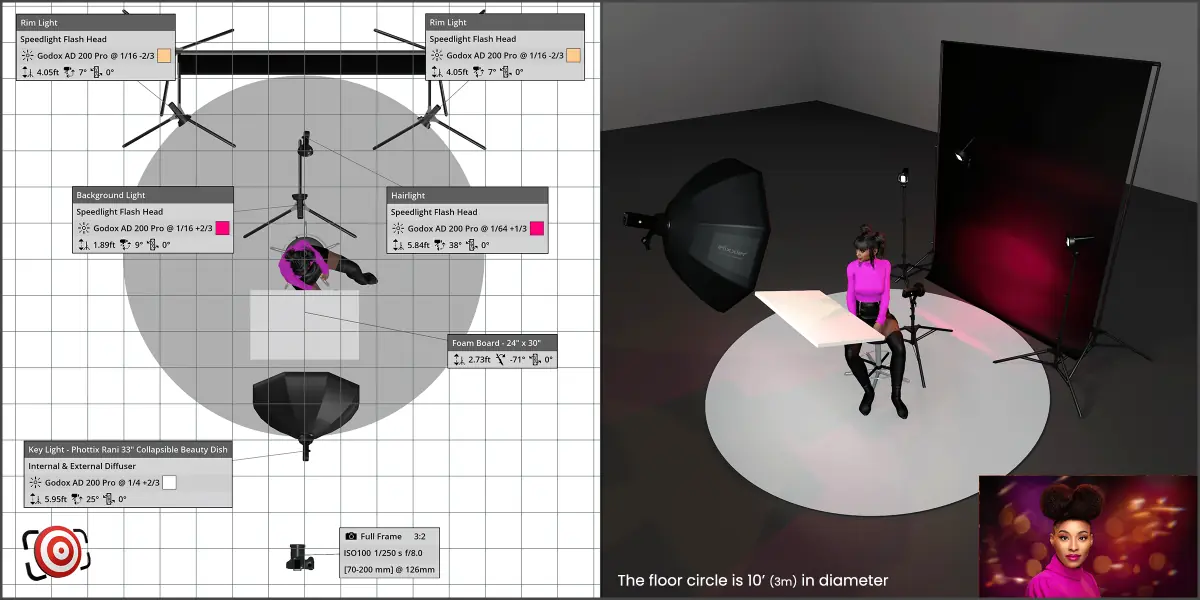Click the orange color swatch in left Rim Light label
The height and width of the screenshot is (600, 1200).
tap(164, 56)
